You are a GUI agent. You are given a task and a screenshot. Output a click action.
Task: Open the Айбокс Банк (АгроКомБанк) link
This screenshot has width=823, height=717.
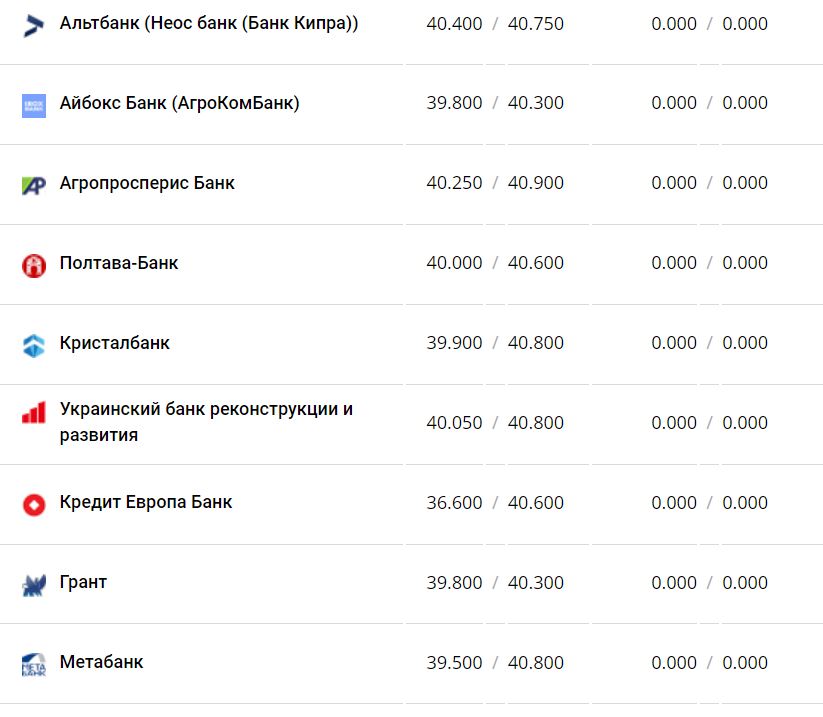pos(179,103)
